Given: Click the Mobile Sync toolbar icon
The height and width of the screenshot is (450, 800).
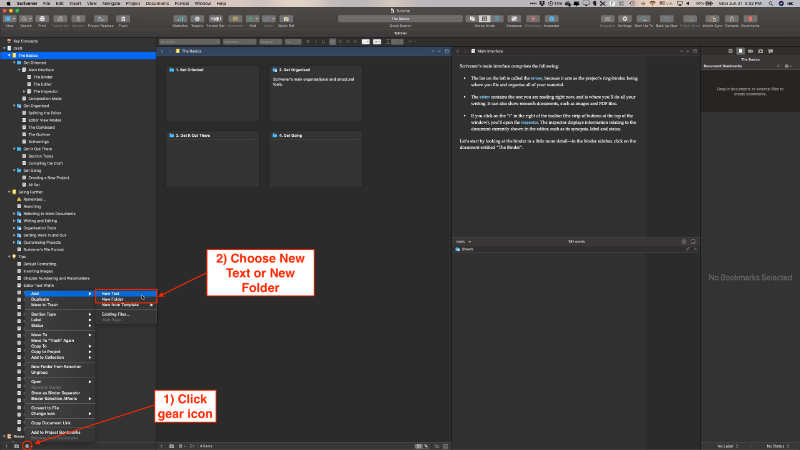Looking at the screenshot, I should pos(712,19).
